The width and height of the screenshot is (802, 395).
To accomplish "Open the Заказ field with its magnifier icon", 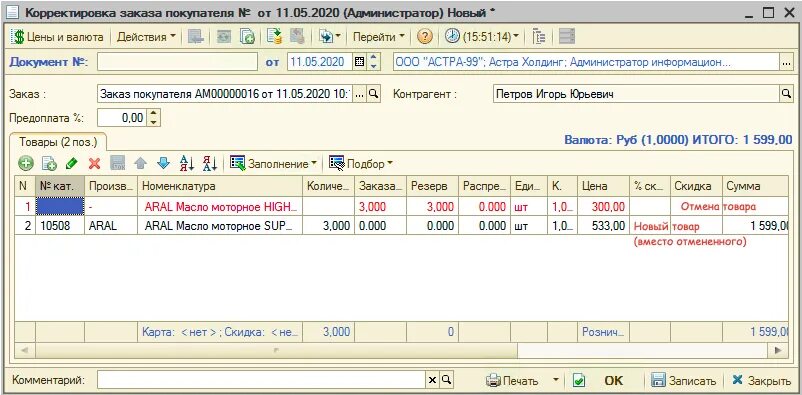I will click(x=374, y=94).
